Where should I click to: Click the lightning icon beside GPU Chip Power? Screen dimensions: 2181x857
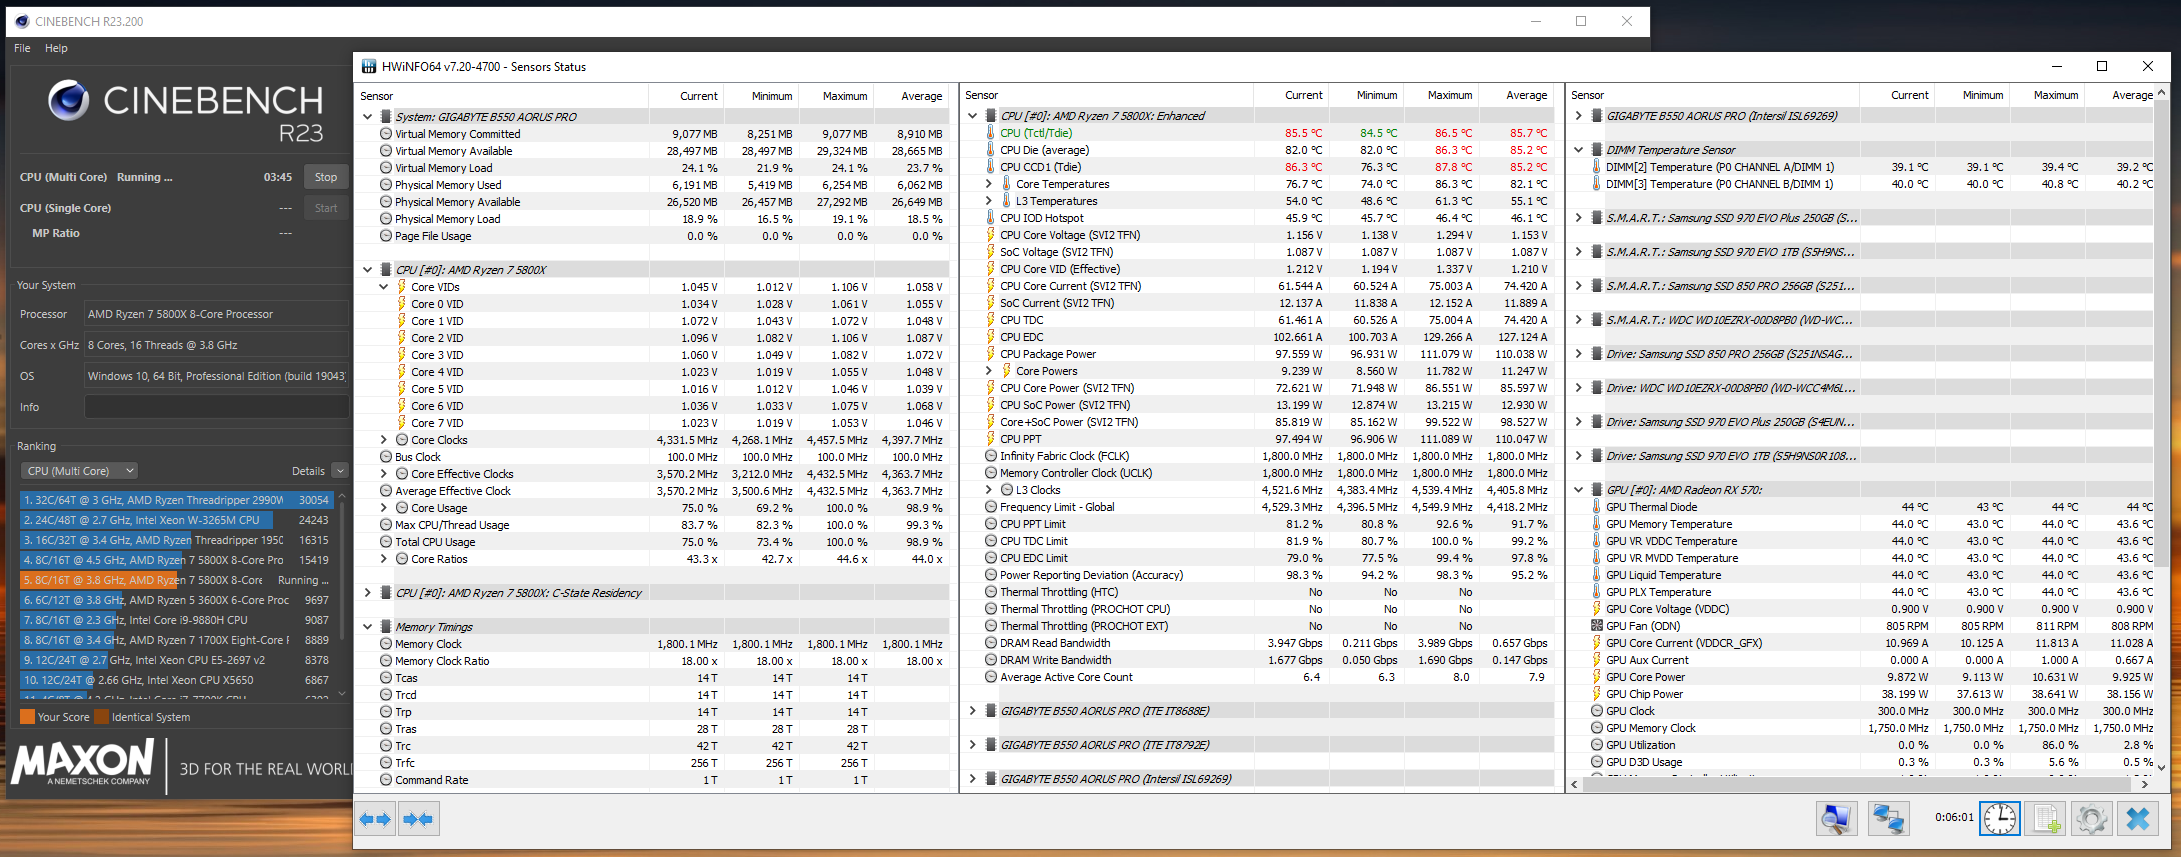coord(1596,694)
